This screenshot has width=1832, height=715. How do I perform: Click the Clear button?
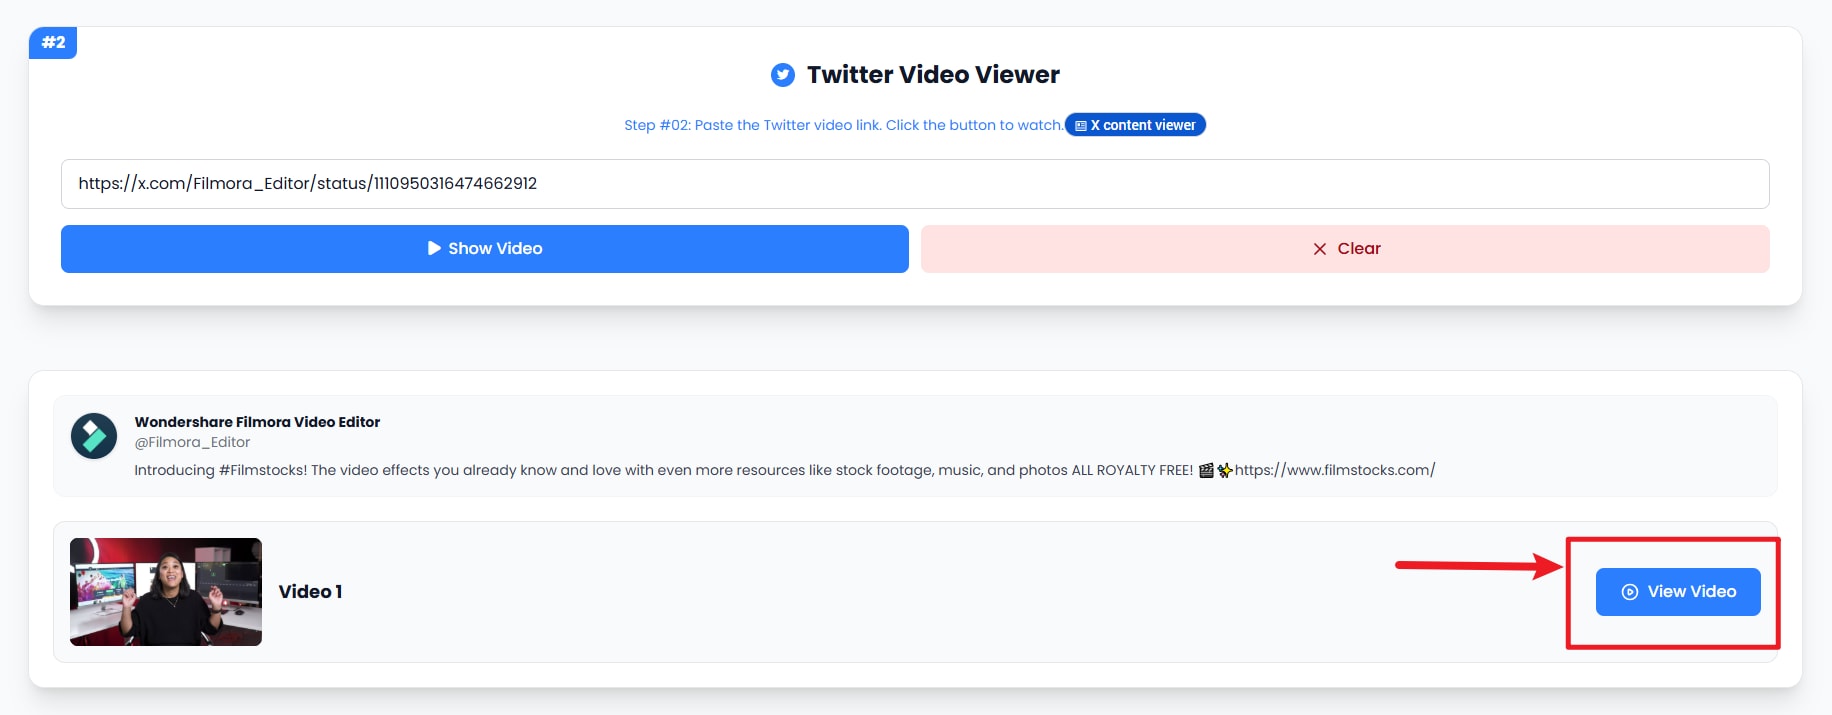pyautogui.click(x=1345, y=249)
